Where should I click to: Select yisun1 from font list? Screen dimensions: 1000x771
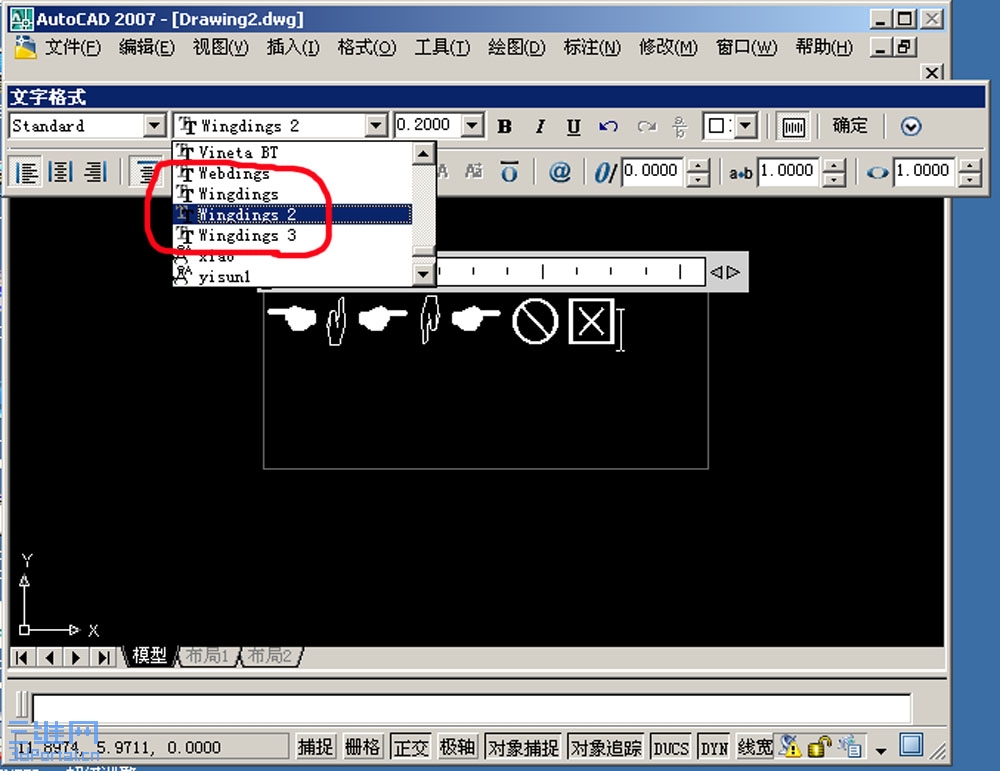293,276
